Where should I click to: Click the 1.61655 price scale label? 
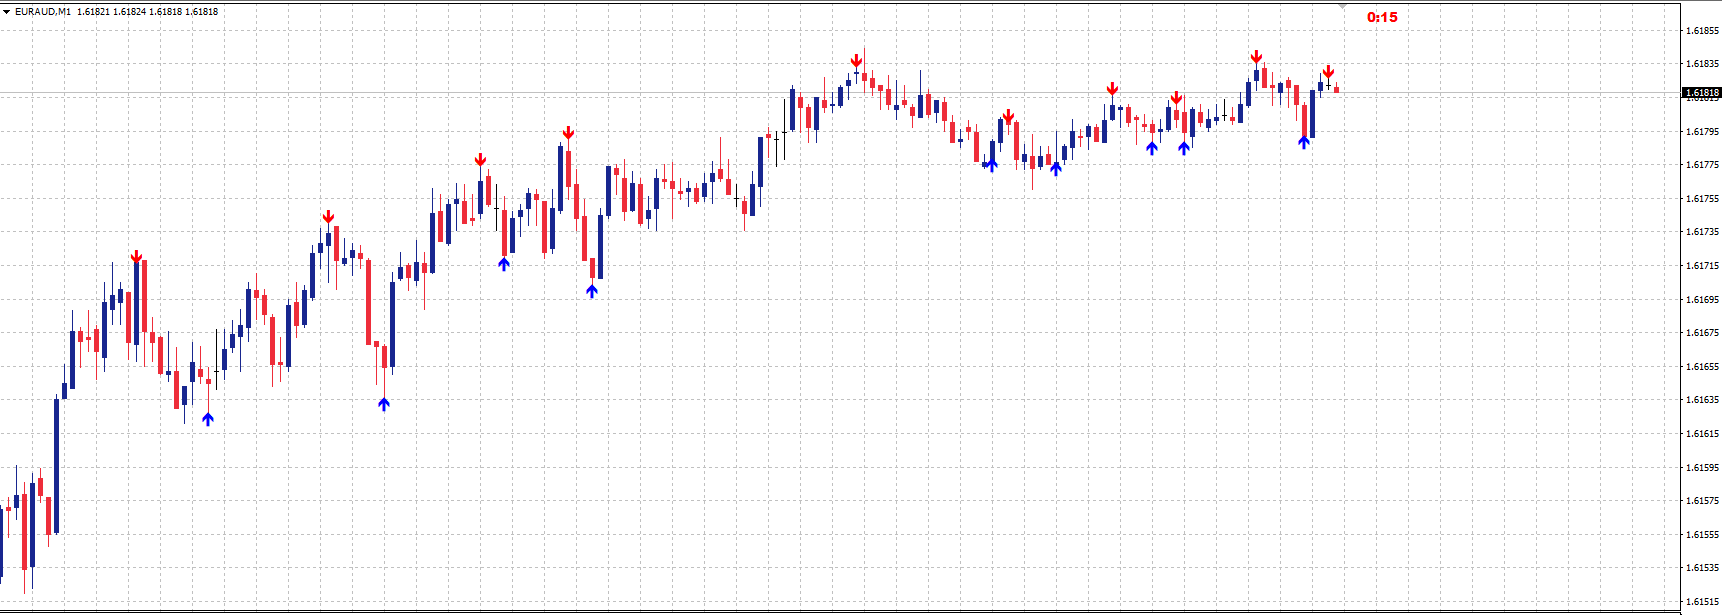pos(1702,366)
